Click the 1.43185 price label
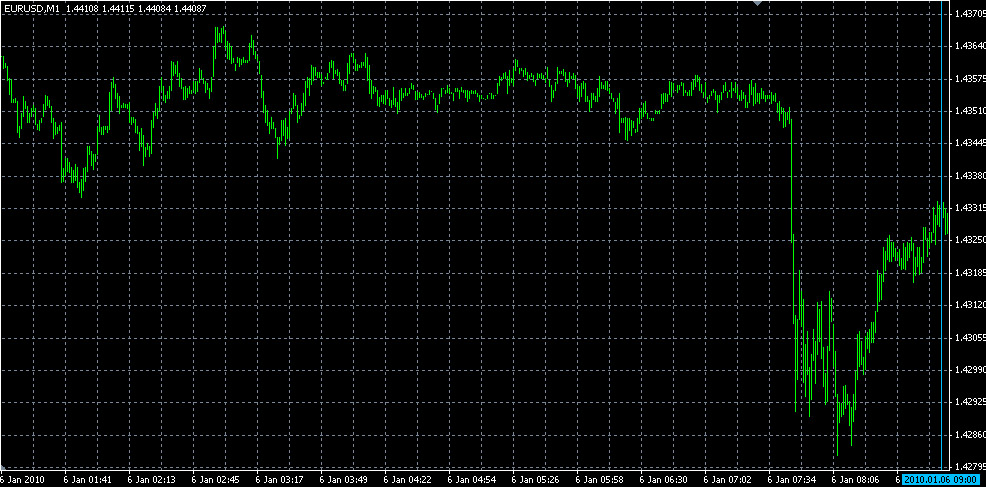The width and height of the screenshot is (986, 487). (x=969, y=273)
